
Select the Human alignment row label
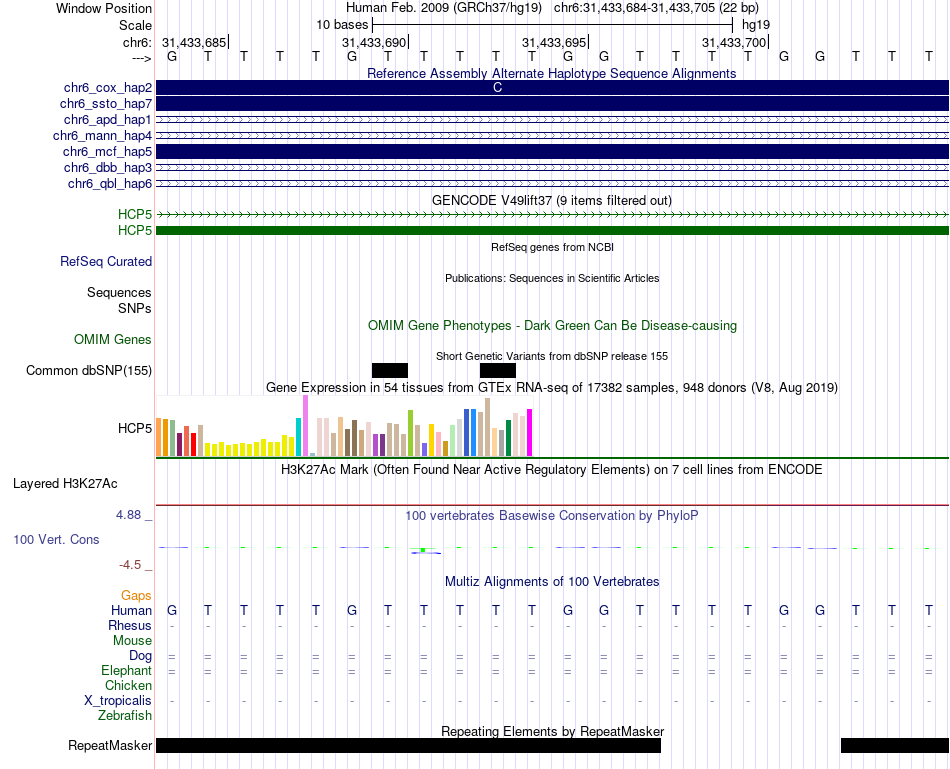point(131,610)
